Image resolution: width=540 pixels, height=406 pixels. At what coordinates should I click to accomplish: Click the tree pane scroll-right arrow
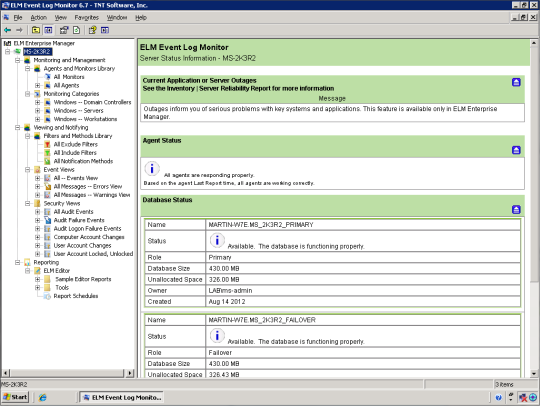click(130, 373)
